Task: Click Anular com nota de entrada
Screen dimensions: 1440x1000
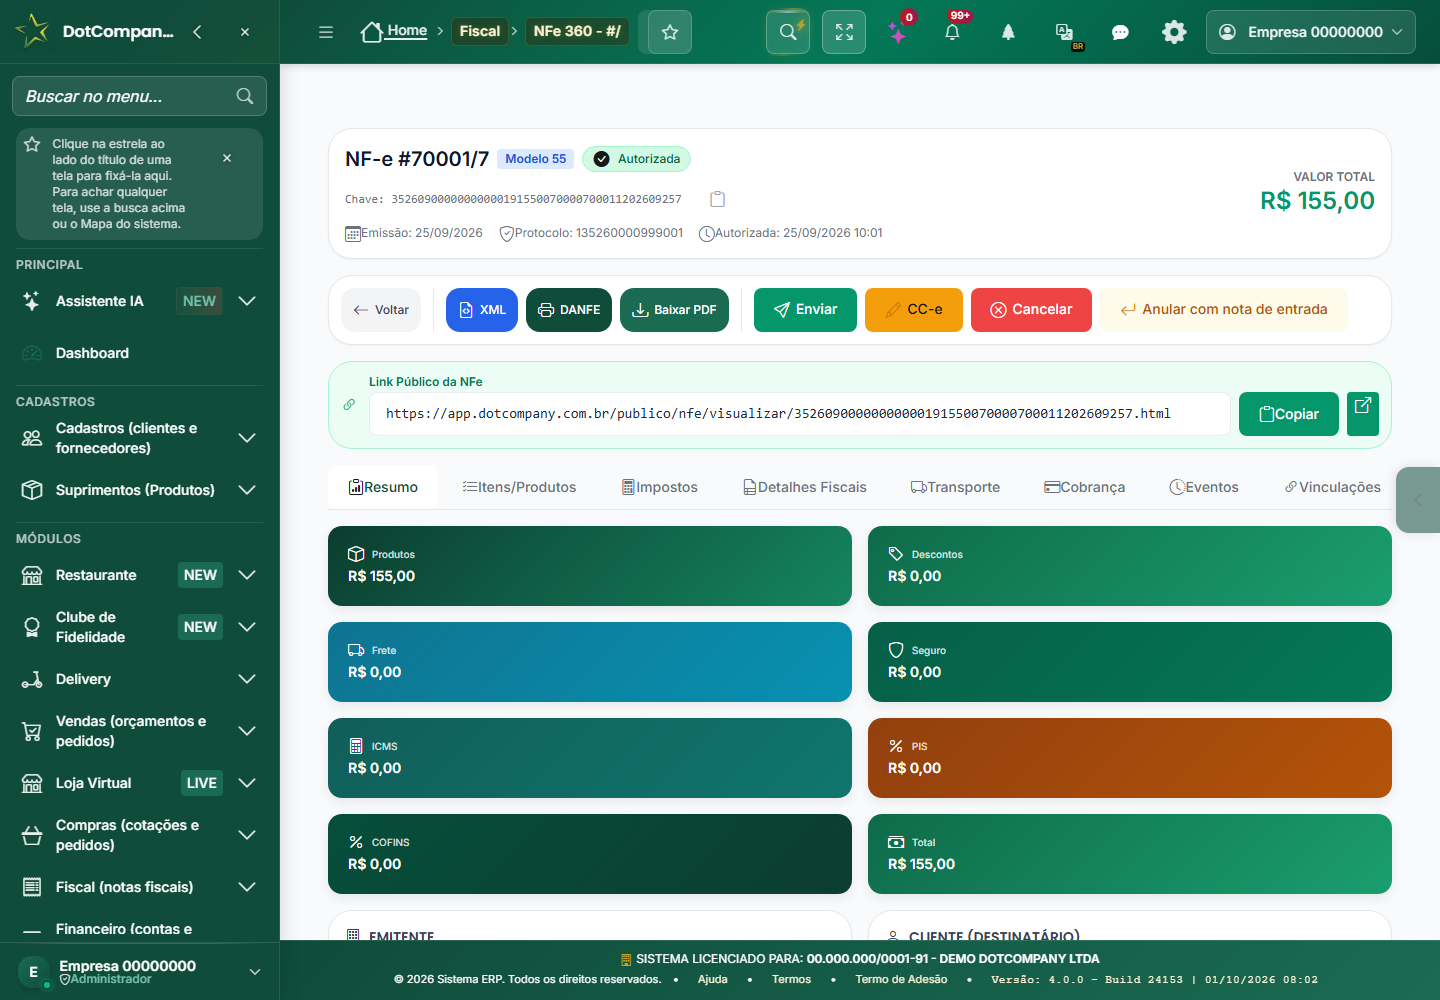Action: coord(1224,310)
